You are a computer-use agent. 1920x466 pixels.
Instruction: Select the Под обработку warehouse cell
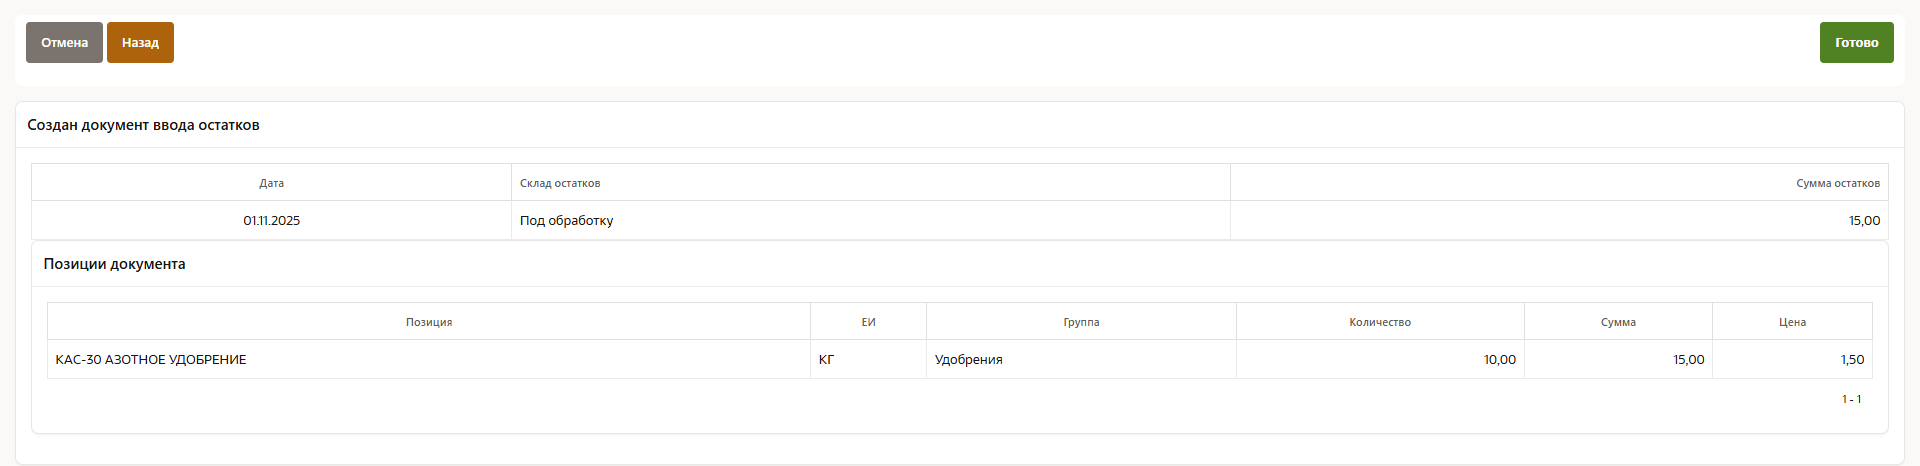pyautogui.click(x=566, y=221)
